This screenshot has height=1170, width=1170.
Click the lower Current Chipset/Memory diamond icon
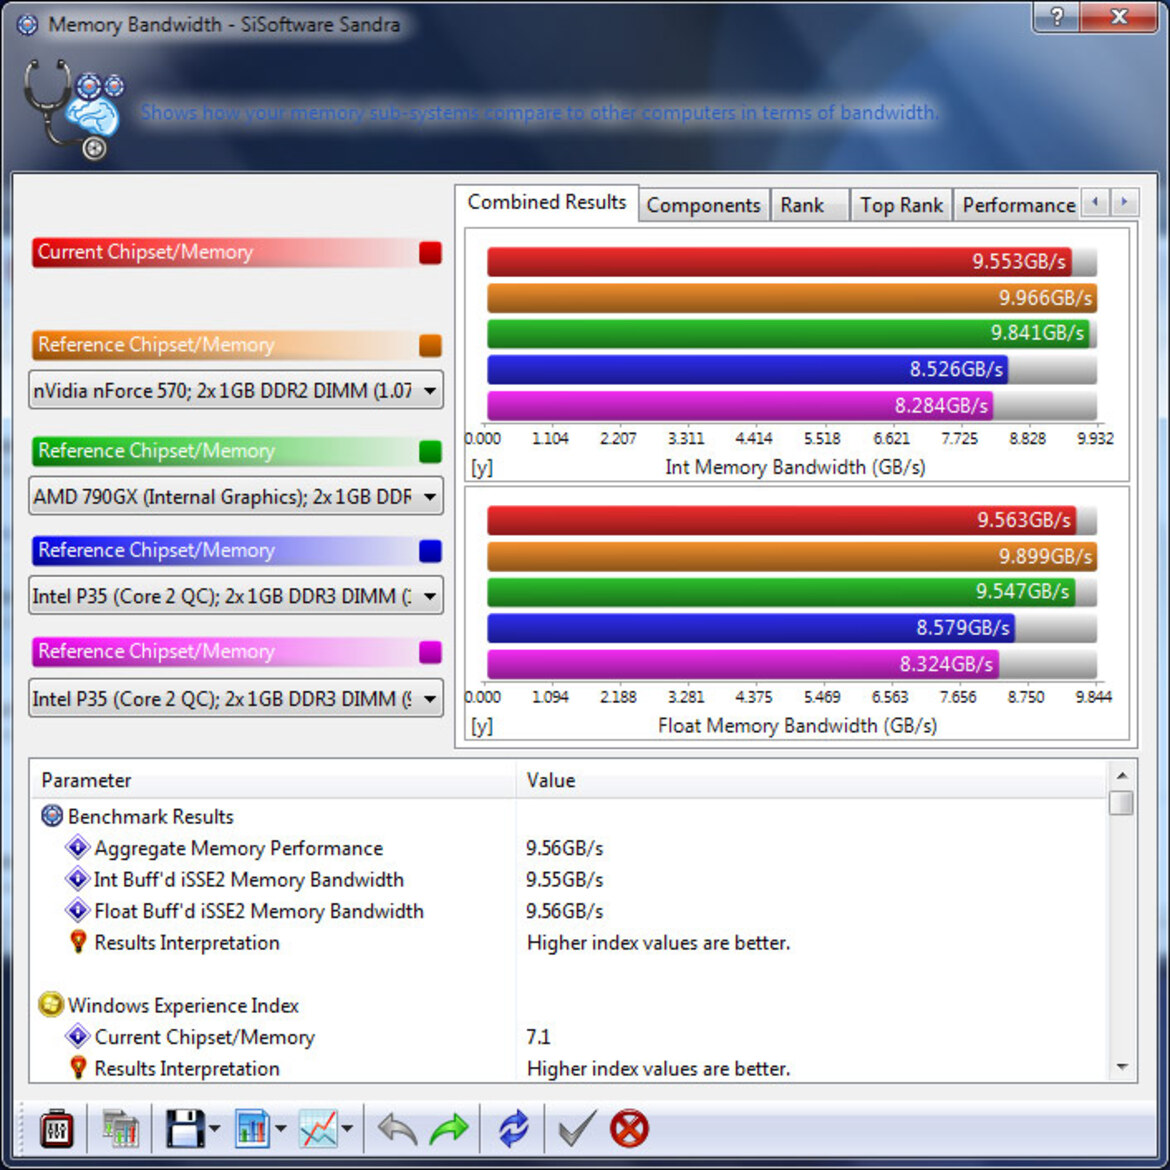click(77, 1036)
